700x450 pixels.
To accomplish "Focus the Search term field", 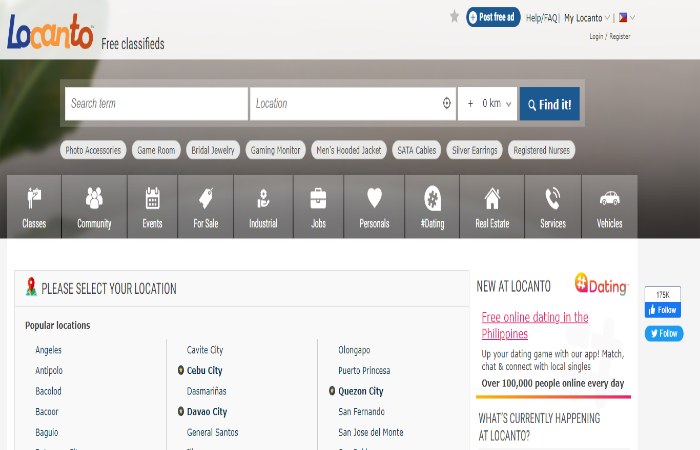I will coord(156,104).
